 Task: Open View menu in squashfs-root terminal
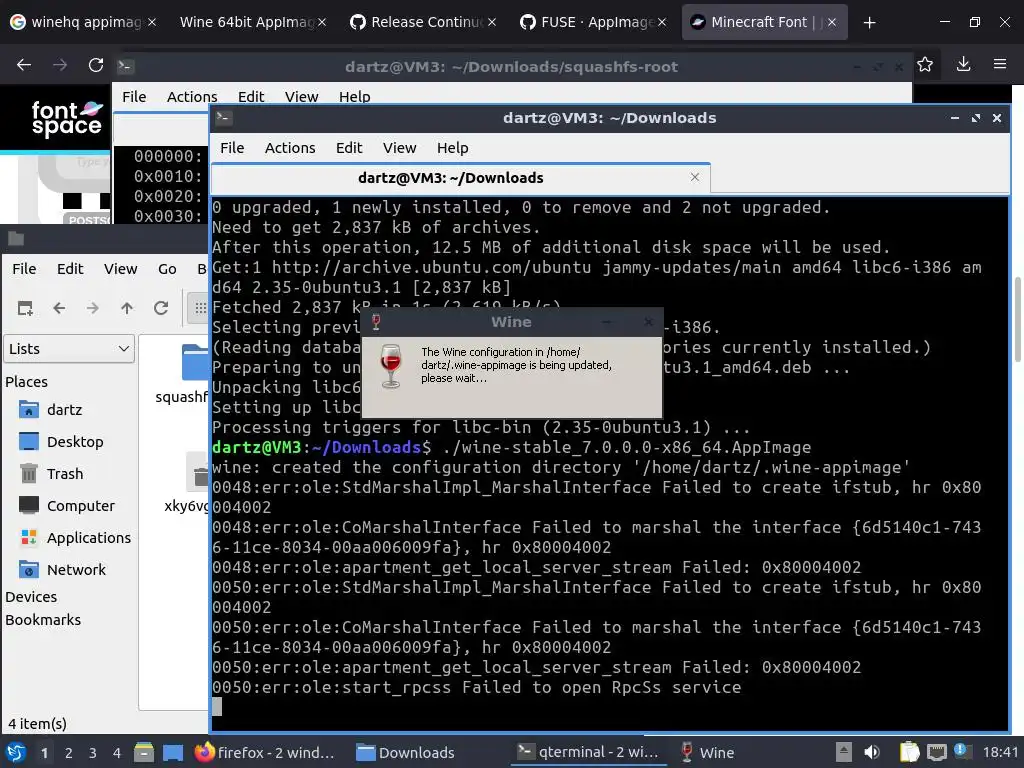point(301,97)
